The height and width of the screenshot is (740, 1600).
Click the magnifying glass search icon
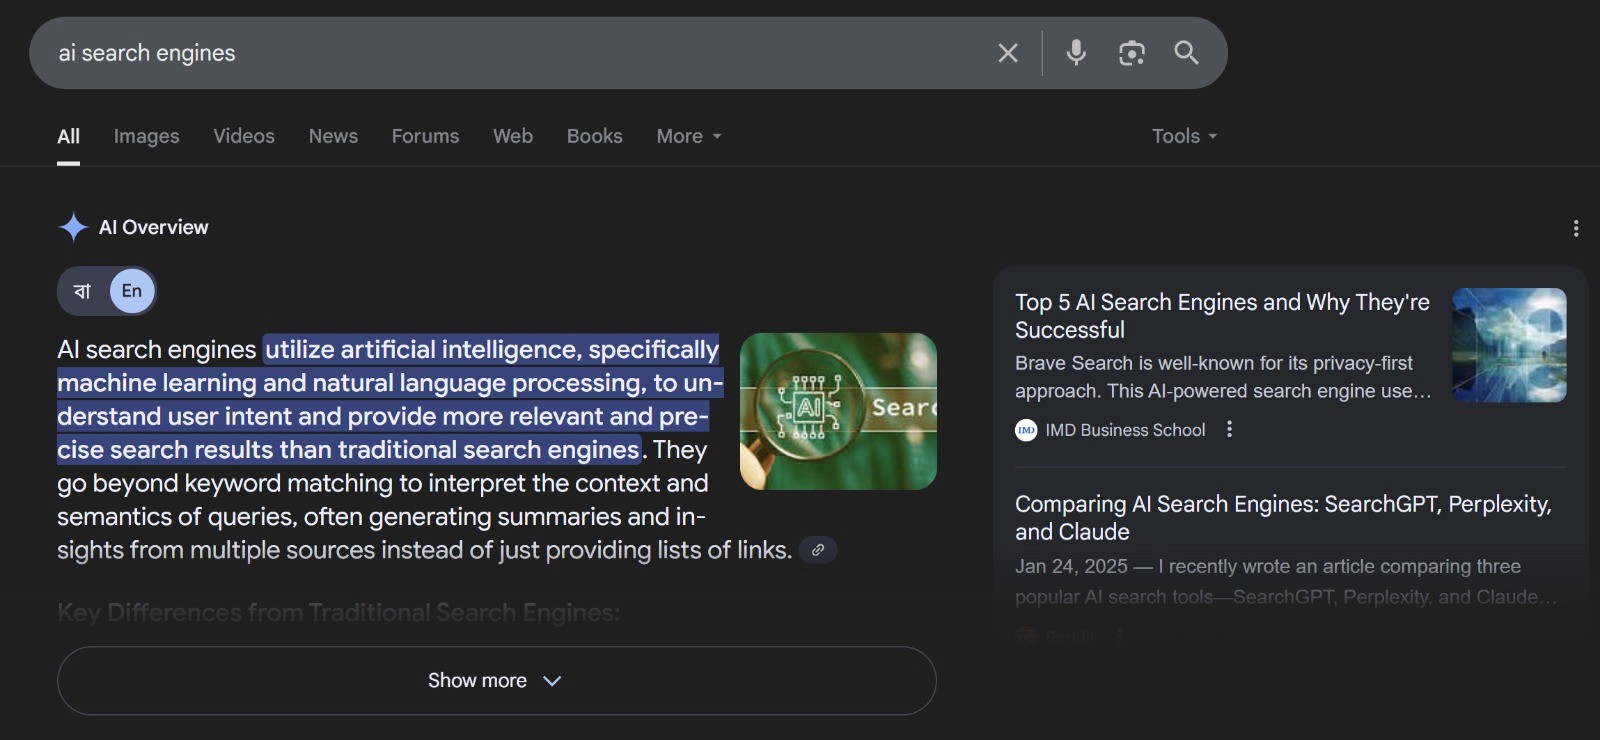pos(1186,52)
